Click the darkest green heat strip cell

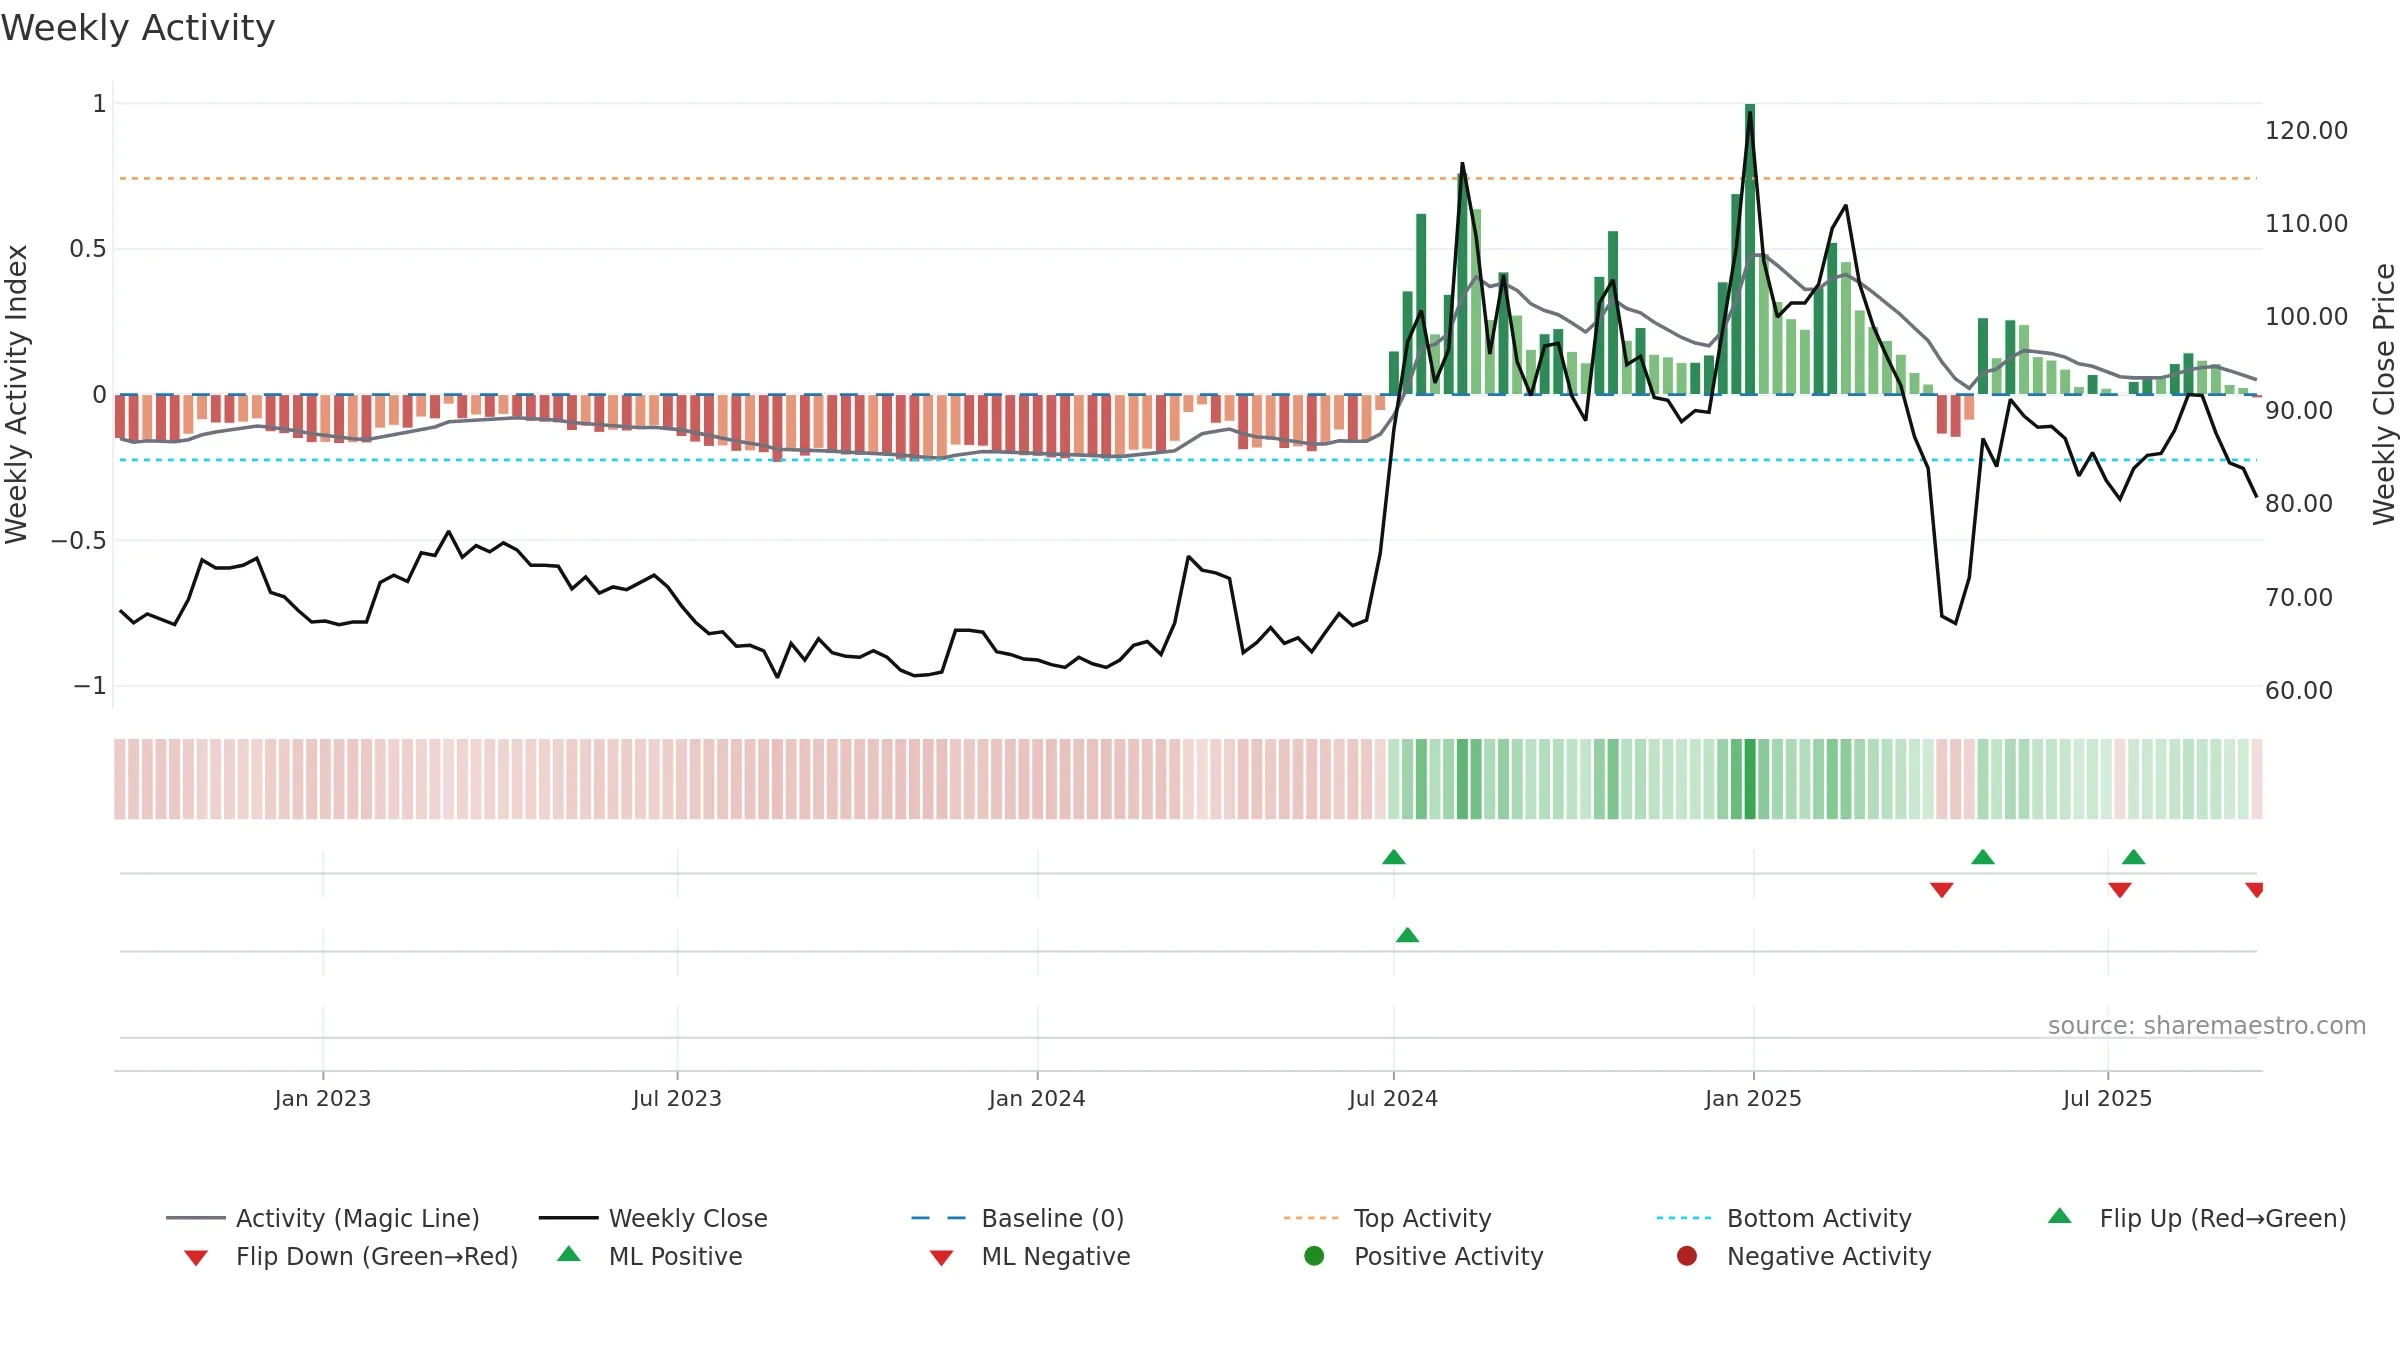[x=1750, y=779]
